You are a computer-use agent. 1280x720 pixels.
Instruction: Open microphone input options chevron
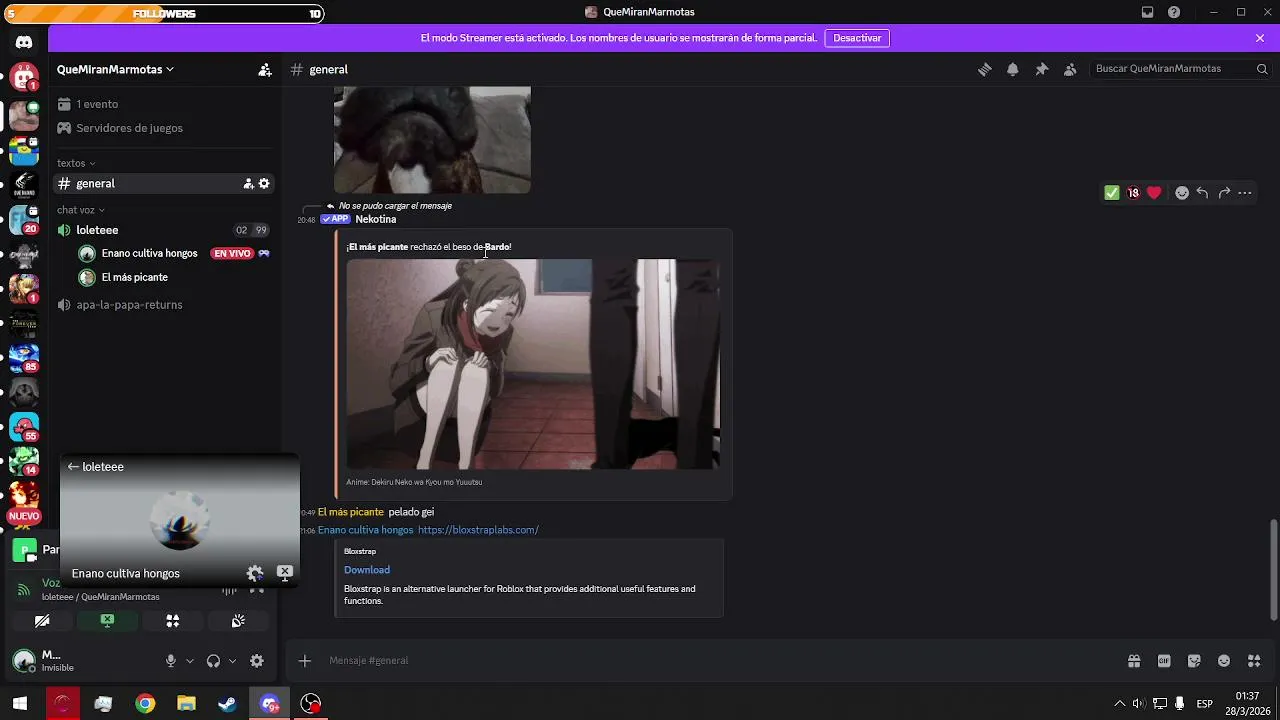[190, 661]
